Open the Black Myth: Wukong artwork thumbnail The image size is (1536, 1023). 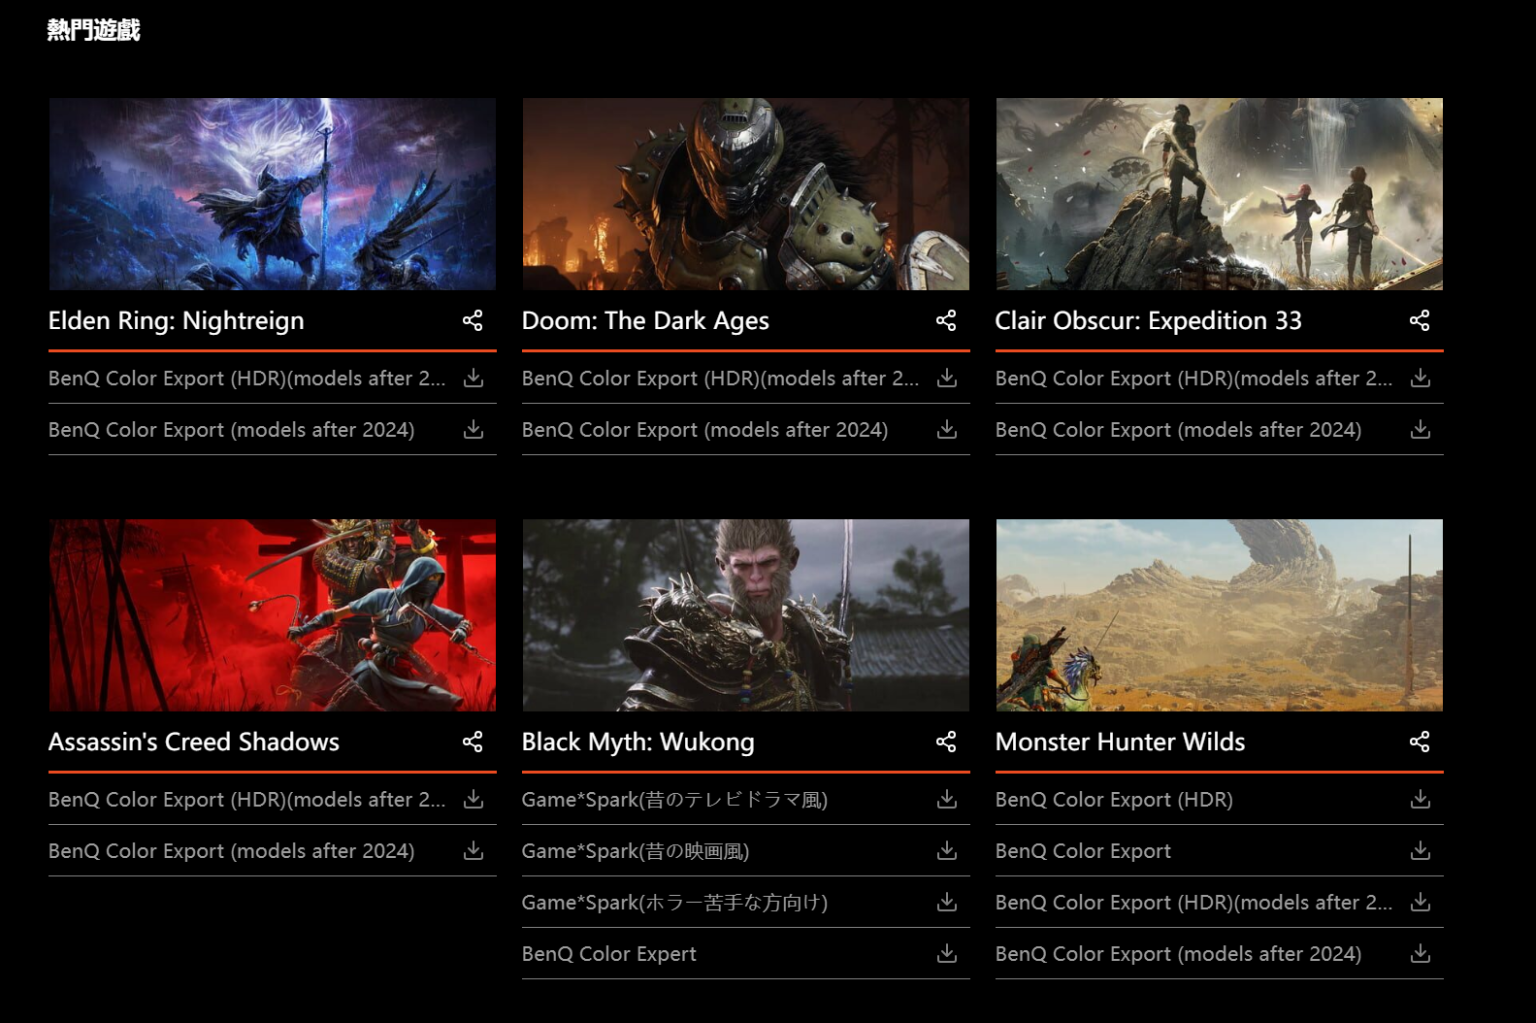[745, 615]
